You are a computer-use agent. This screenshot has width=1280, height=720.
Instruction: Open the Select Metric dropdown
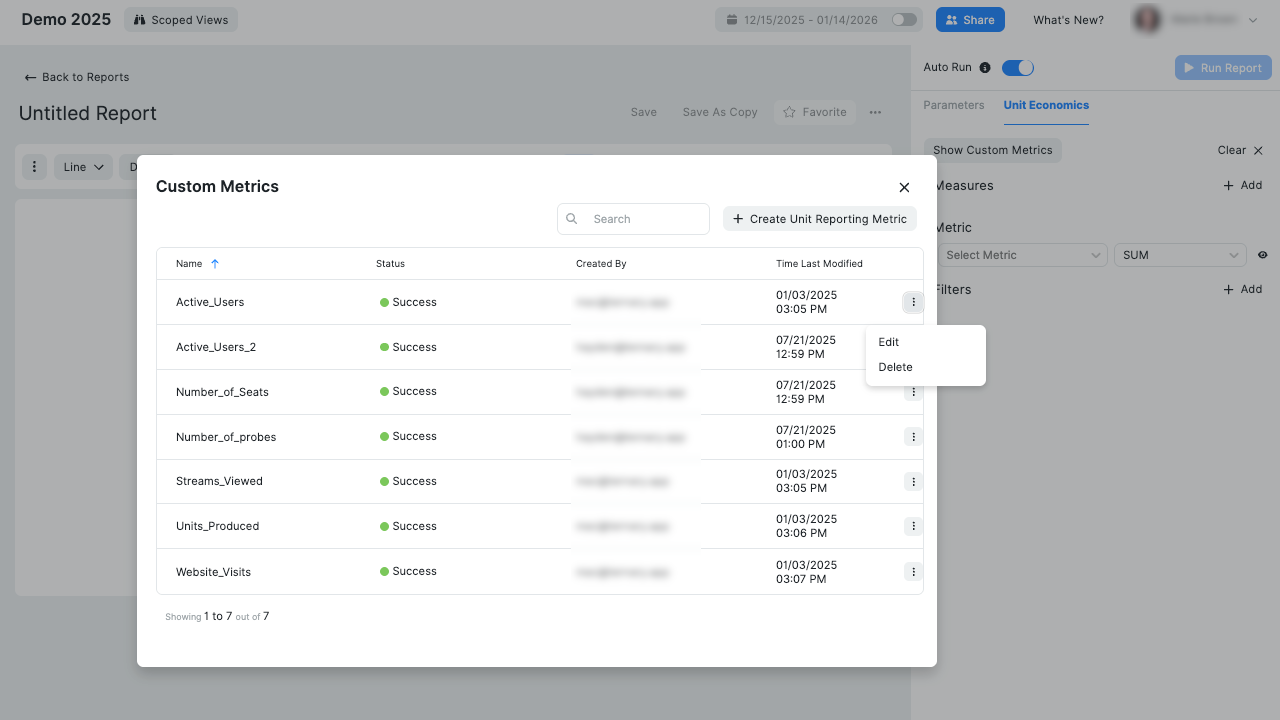(x=1021, y=254)
